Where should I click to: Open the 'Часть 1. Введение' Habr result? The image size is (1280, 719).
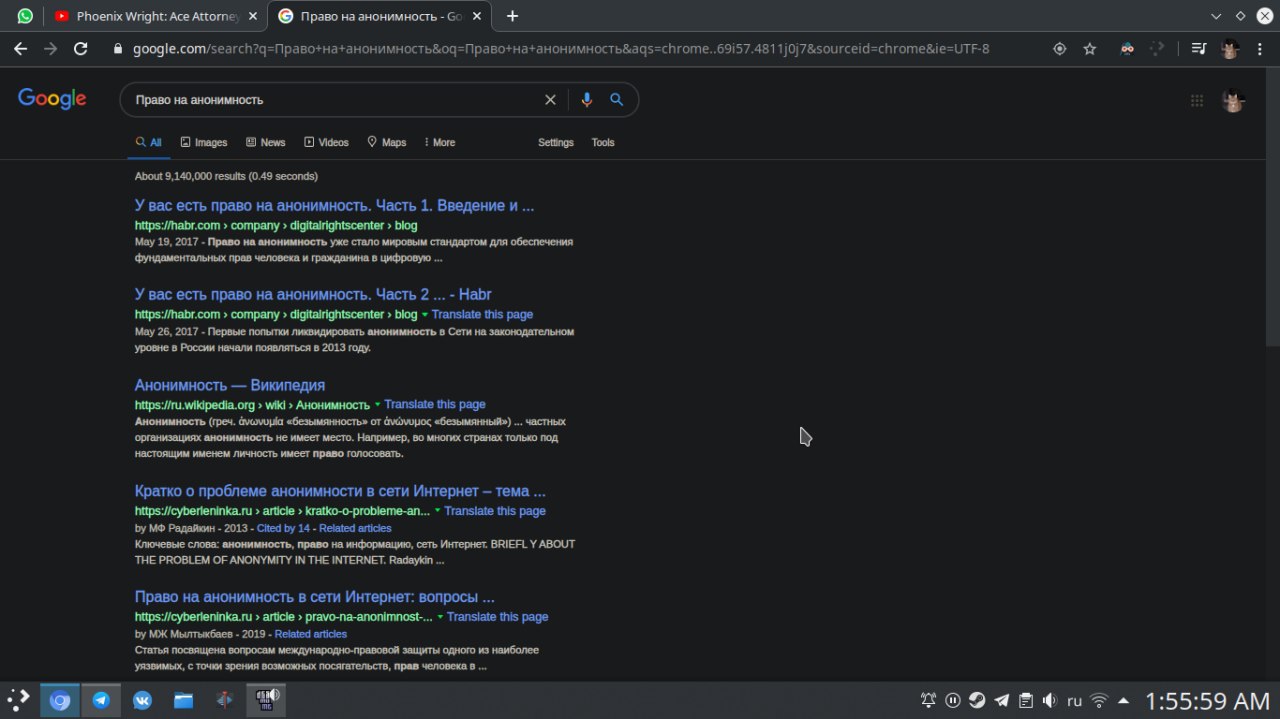335,205
